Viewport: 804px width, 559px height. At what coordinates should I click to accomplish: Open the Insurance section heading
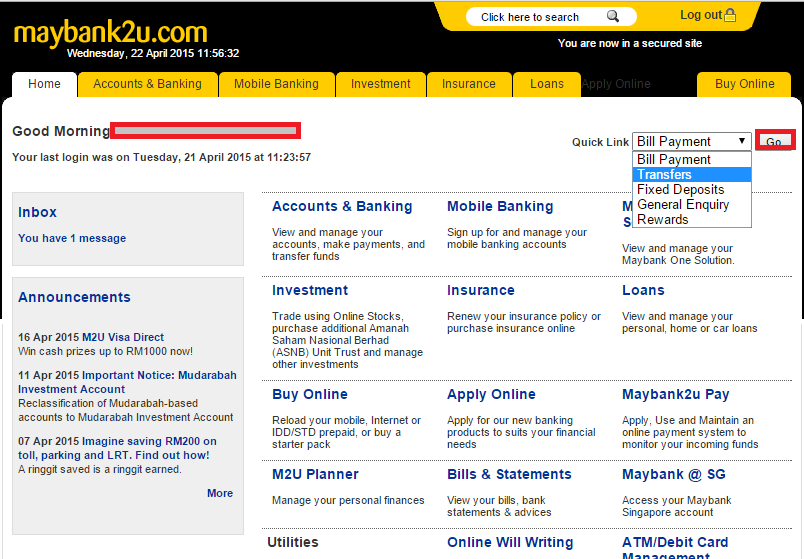pyautogui.click(x=480, y=290)
